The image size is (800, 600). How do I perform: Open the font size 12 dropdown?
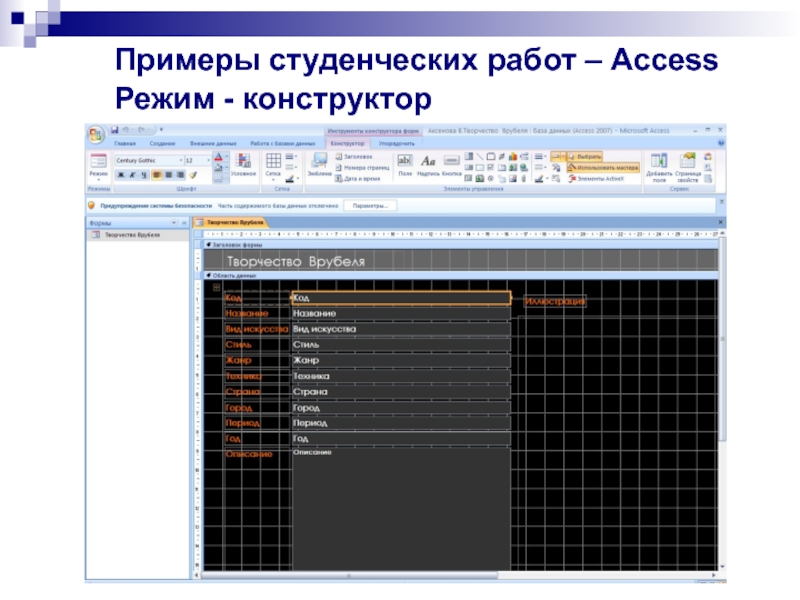pos(196,160)
